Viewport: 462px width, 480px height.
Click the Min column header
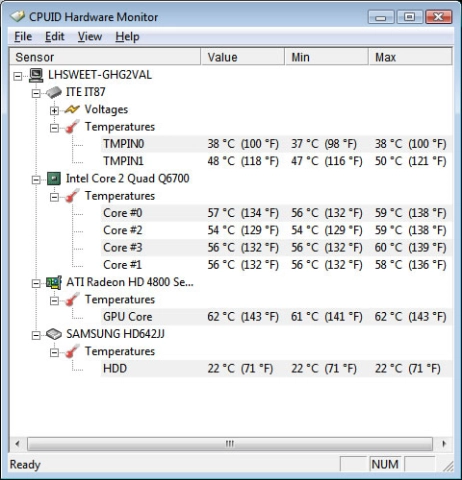327,57
